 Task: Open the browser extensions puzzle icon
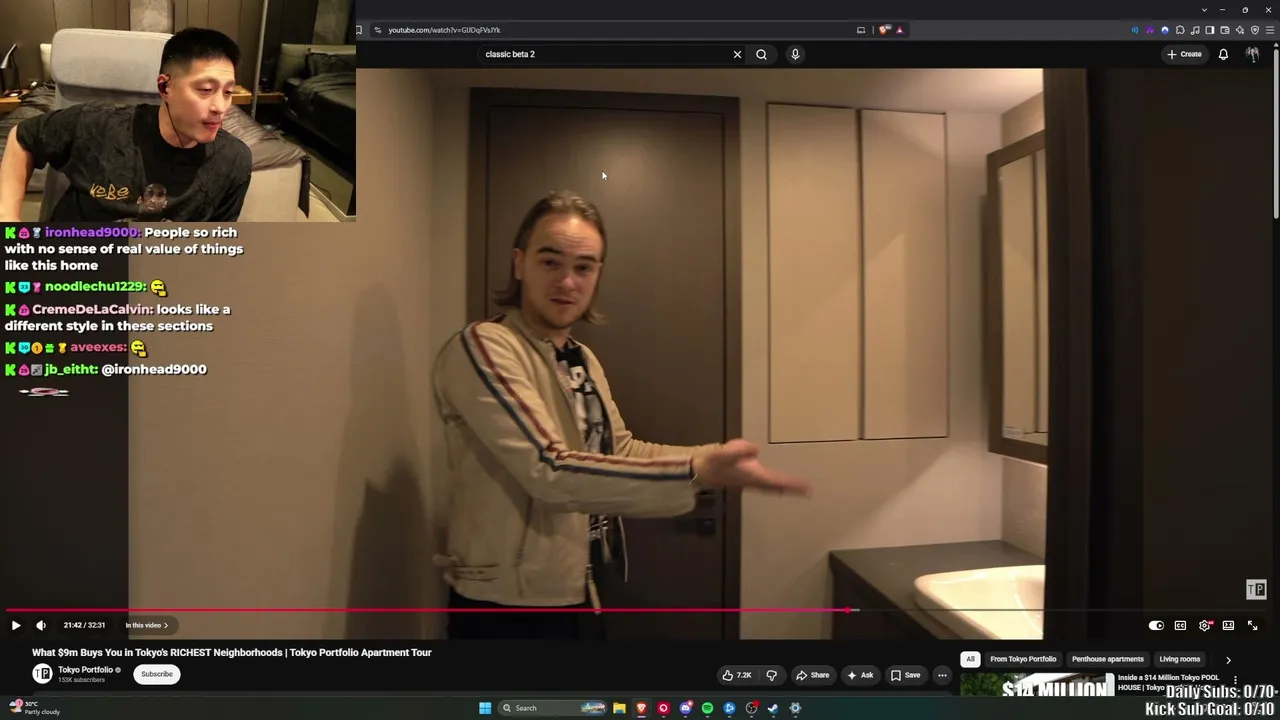[1180, 30]
